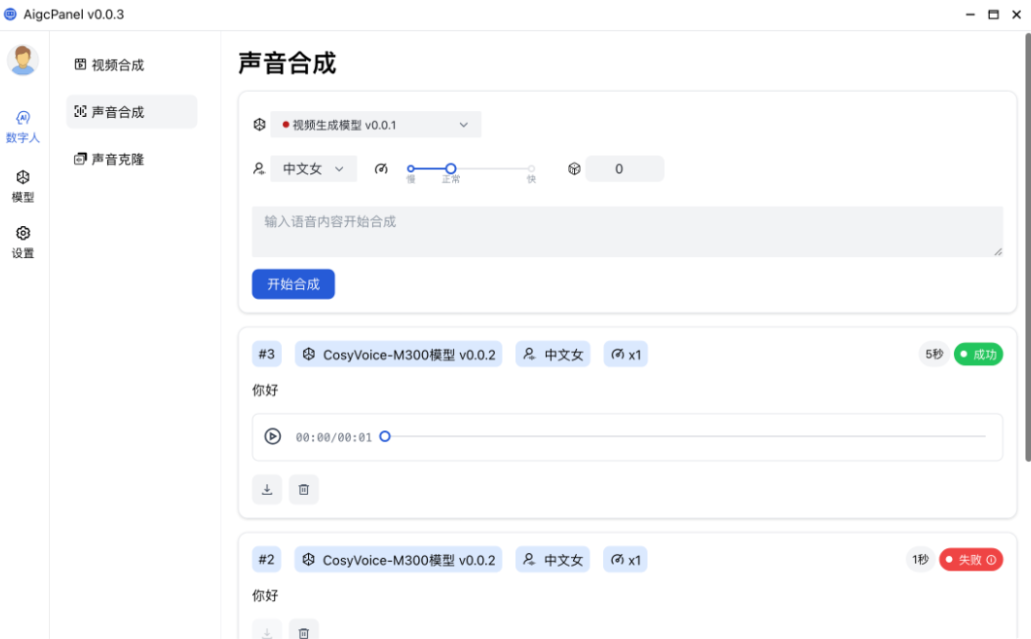Screen dimensions: 1031x639
Task: Focus the seed number field showing 0
Action: (x=625, y=169)
